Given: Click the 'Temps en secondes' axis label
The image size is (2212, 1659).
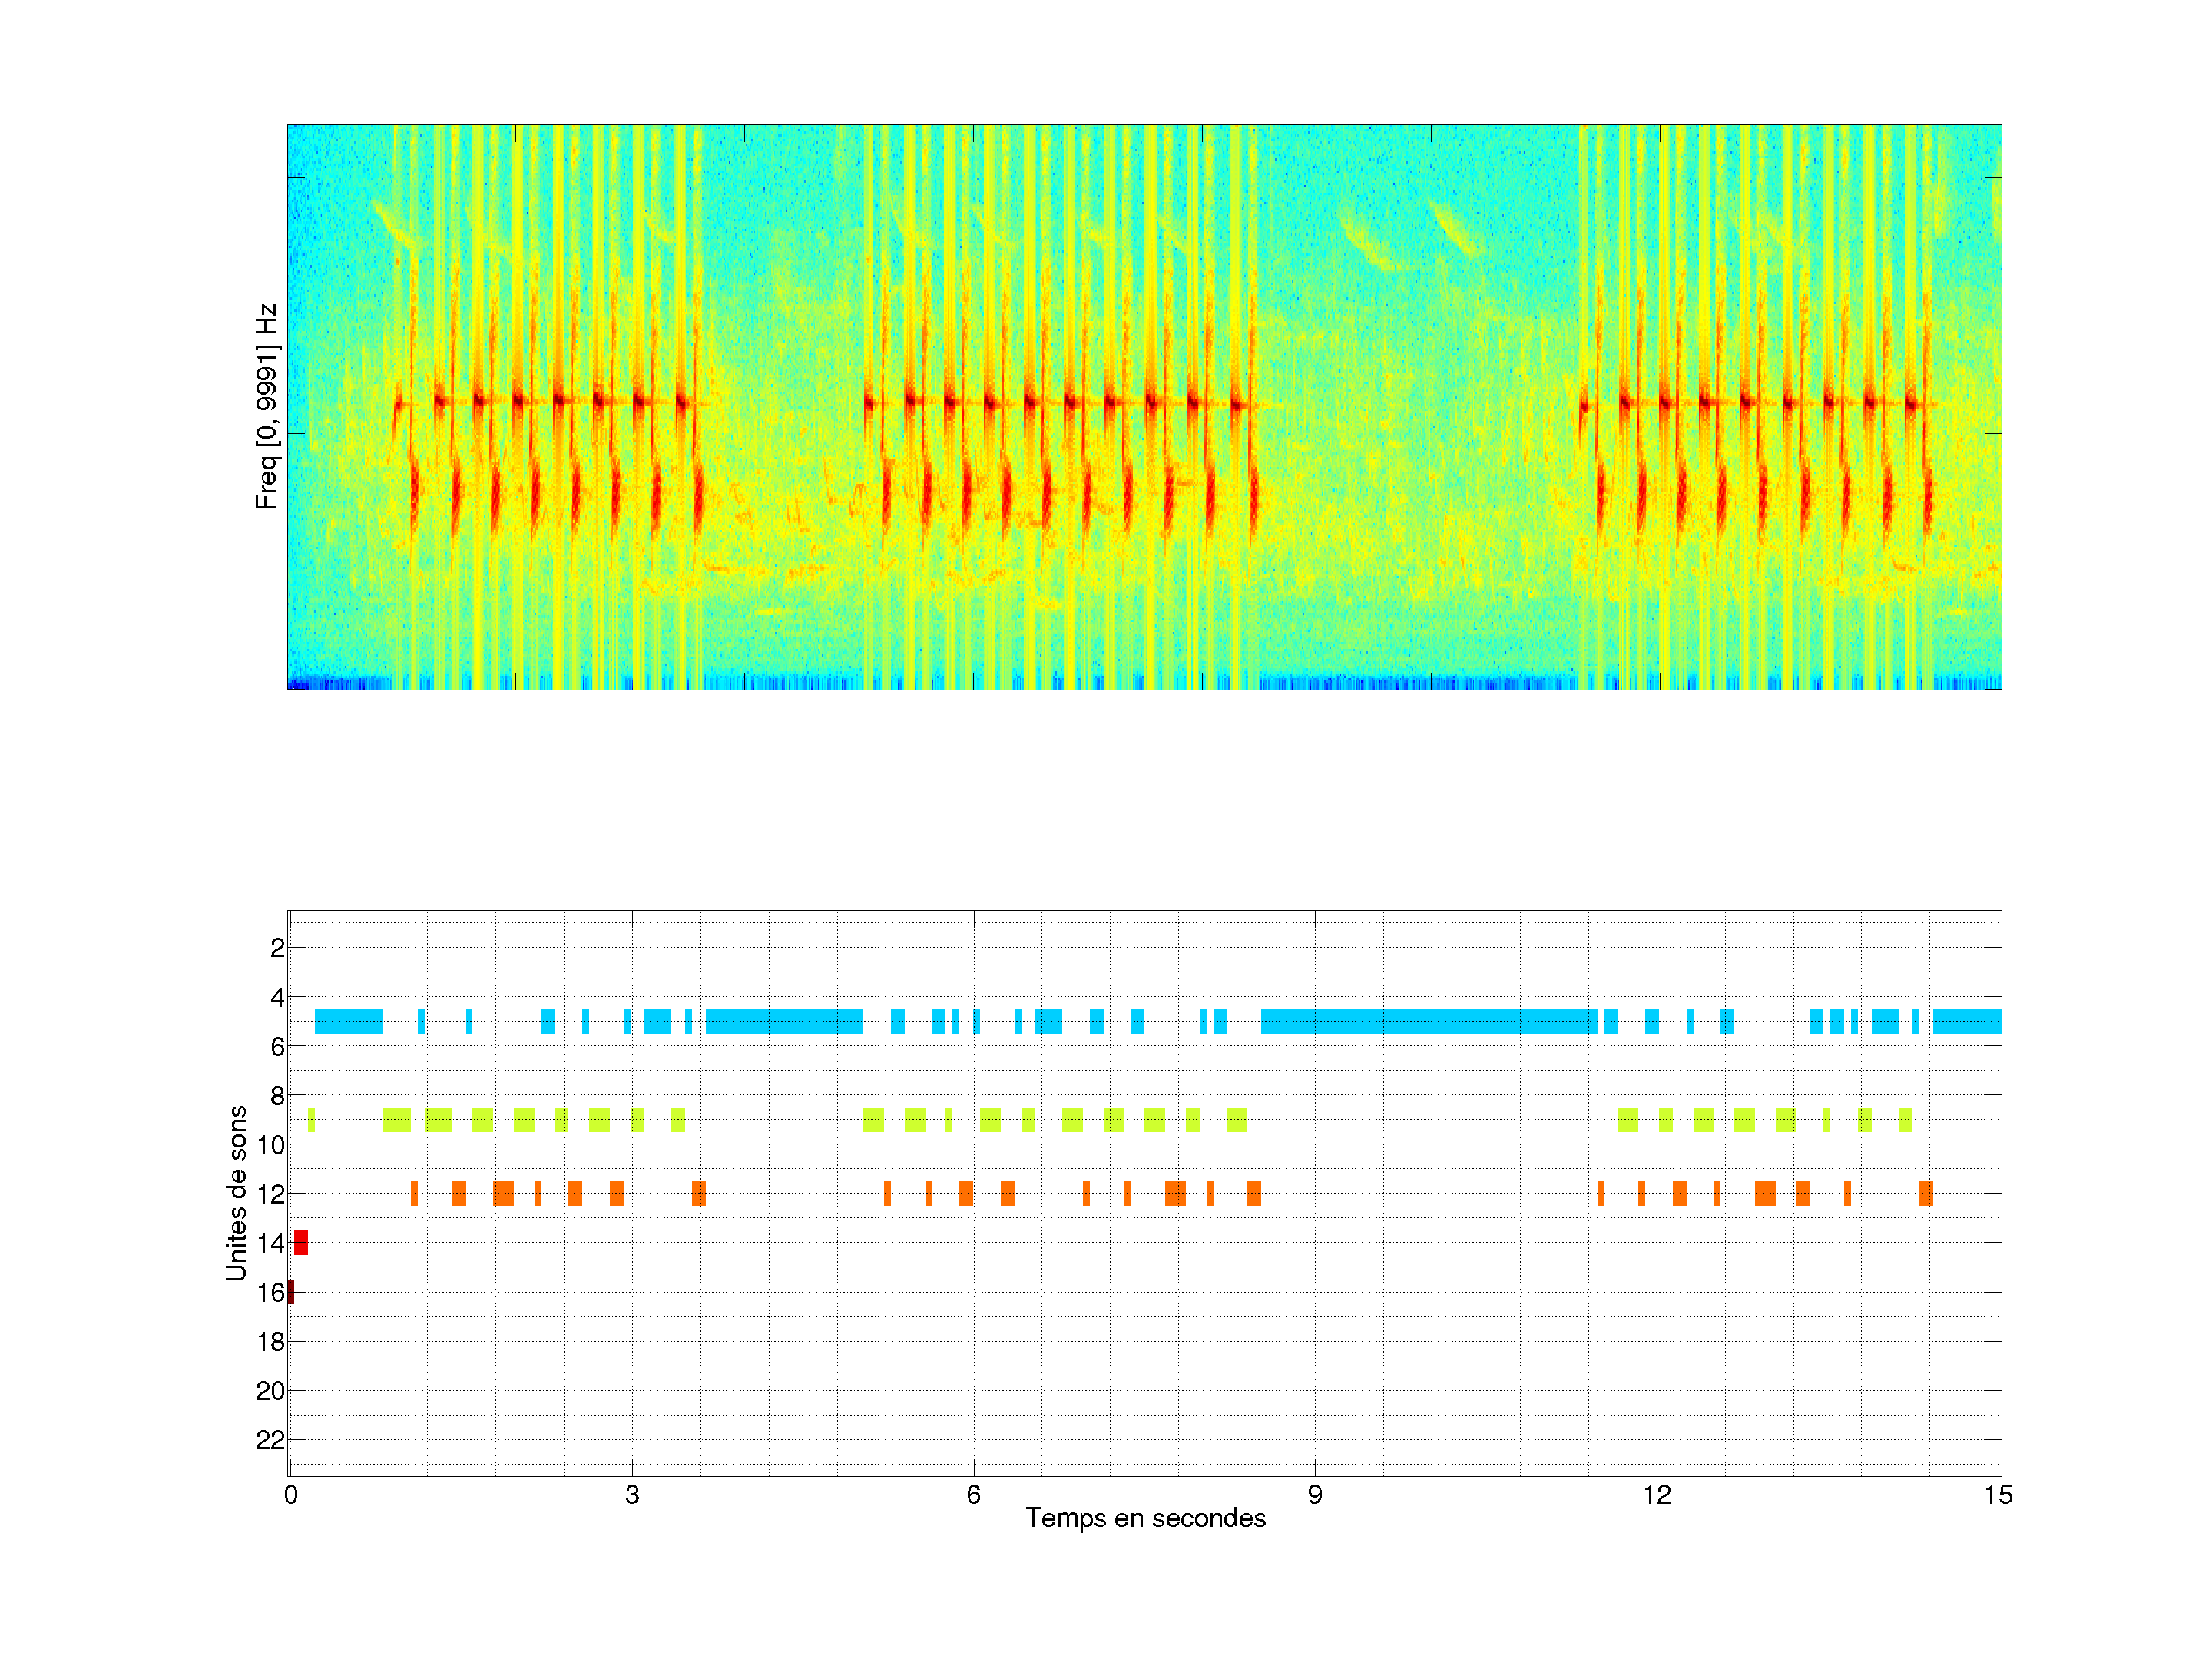Looking at the screenshot, I should pyautogui.click(x=1145, y=1518).
